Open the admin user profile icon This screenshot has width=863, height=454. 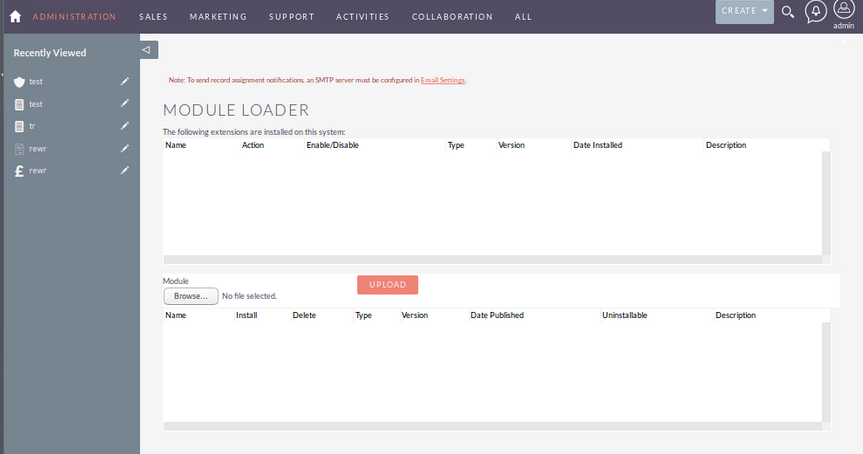tap(844, 10)
